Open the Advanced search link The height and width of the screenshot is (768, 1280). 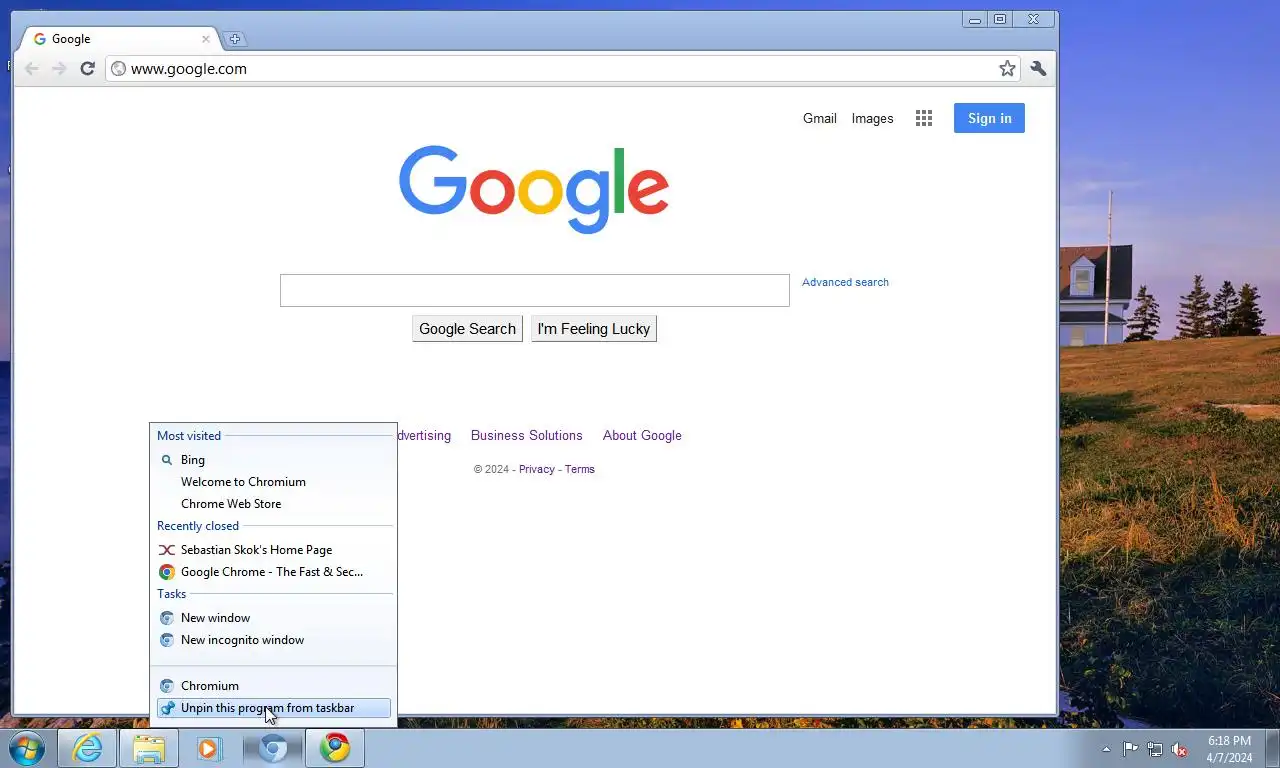click(845, 282)
